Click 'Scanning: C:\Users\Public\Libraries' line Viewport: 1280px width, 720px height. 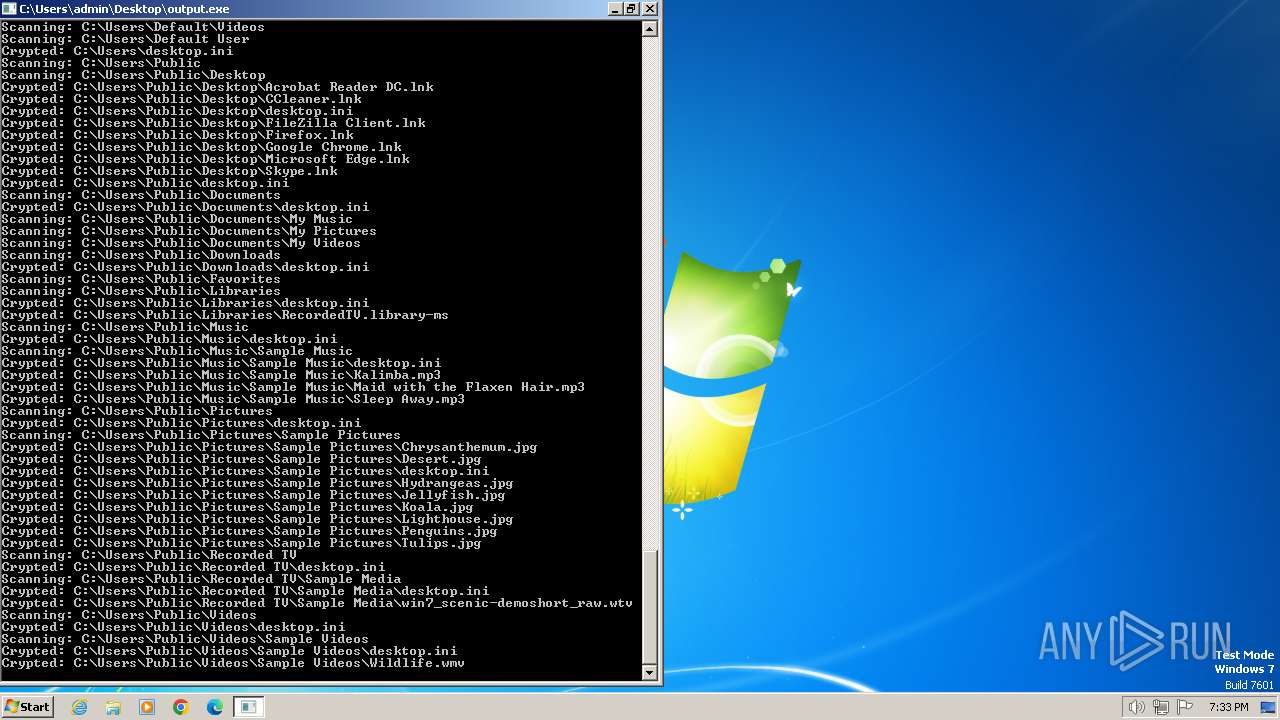141,291
